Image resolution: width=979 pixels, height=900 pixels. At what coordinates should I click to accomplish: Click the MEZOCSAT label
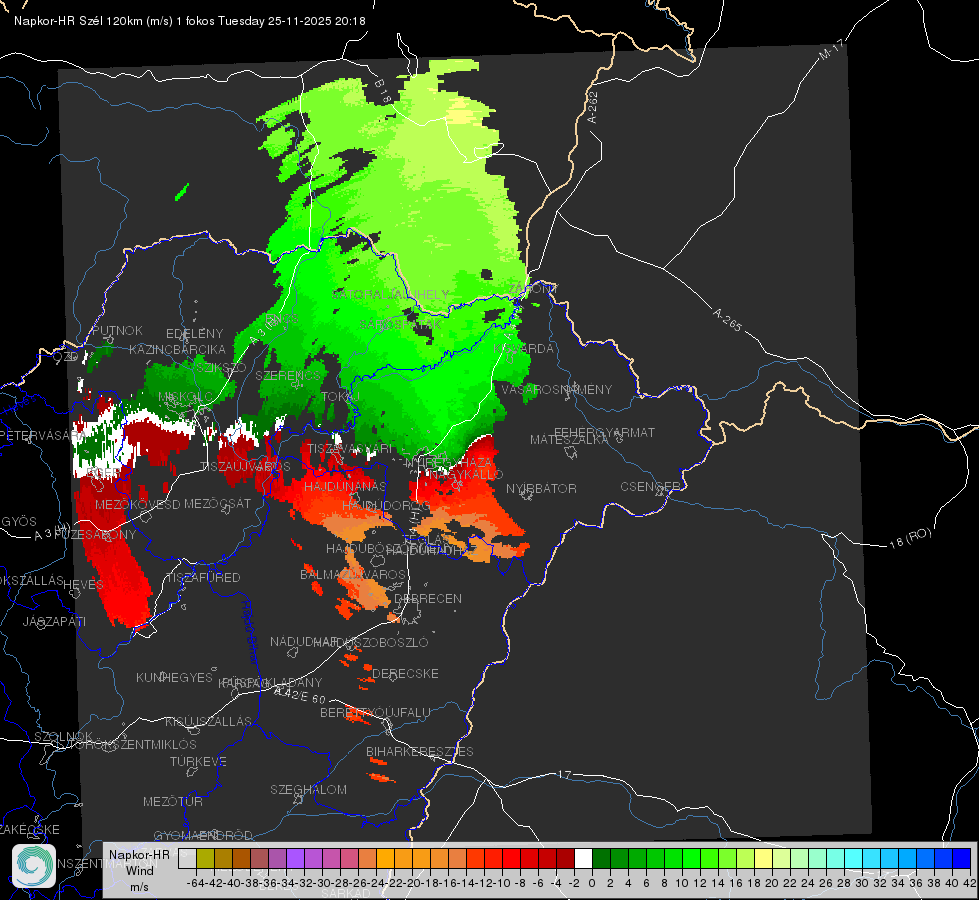pyautogui.click(x=217, y=503)
